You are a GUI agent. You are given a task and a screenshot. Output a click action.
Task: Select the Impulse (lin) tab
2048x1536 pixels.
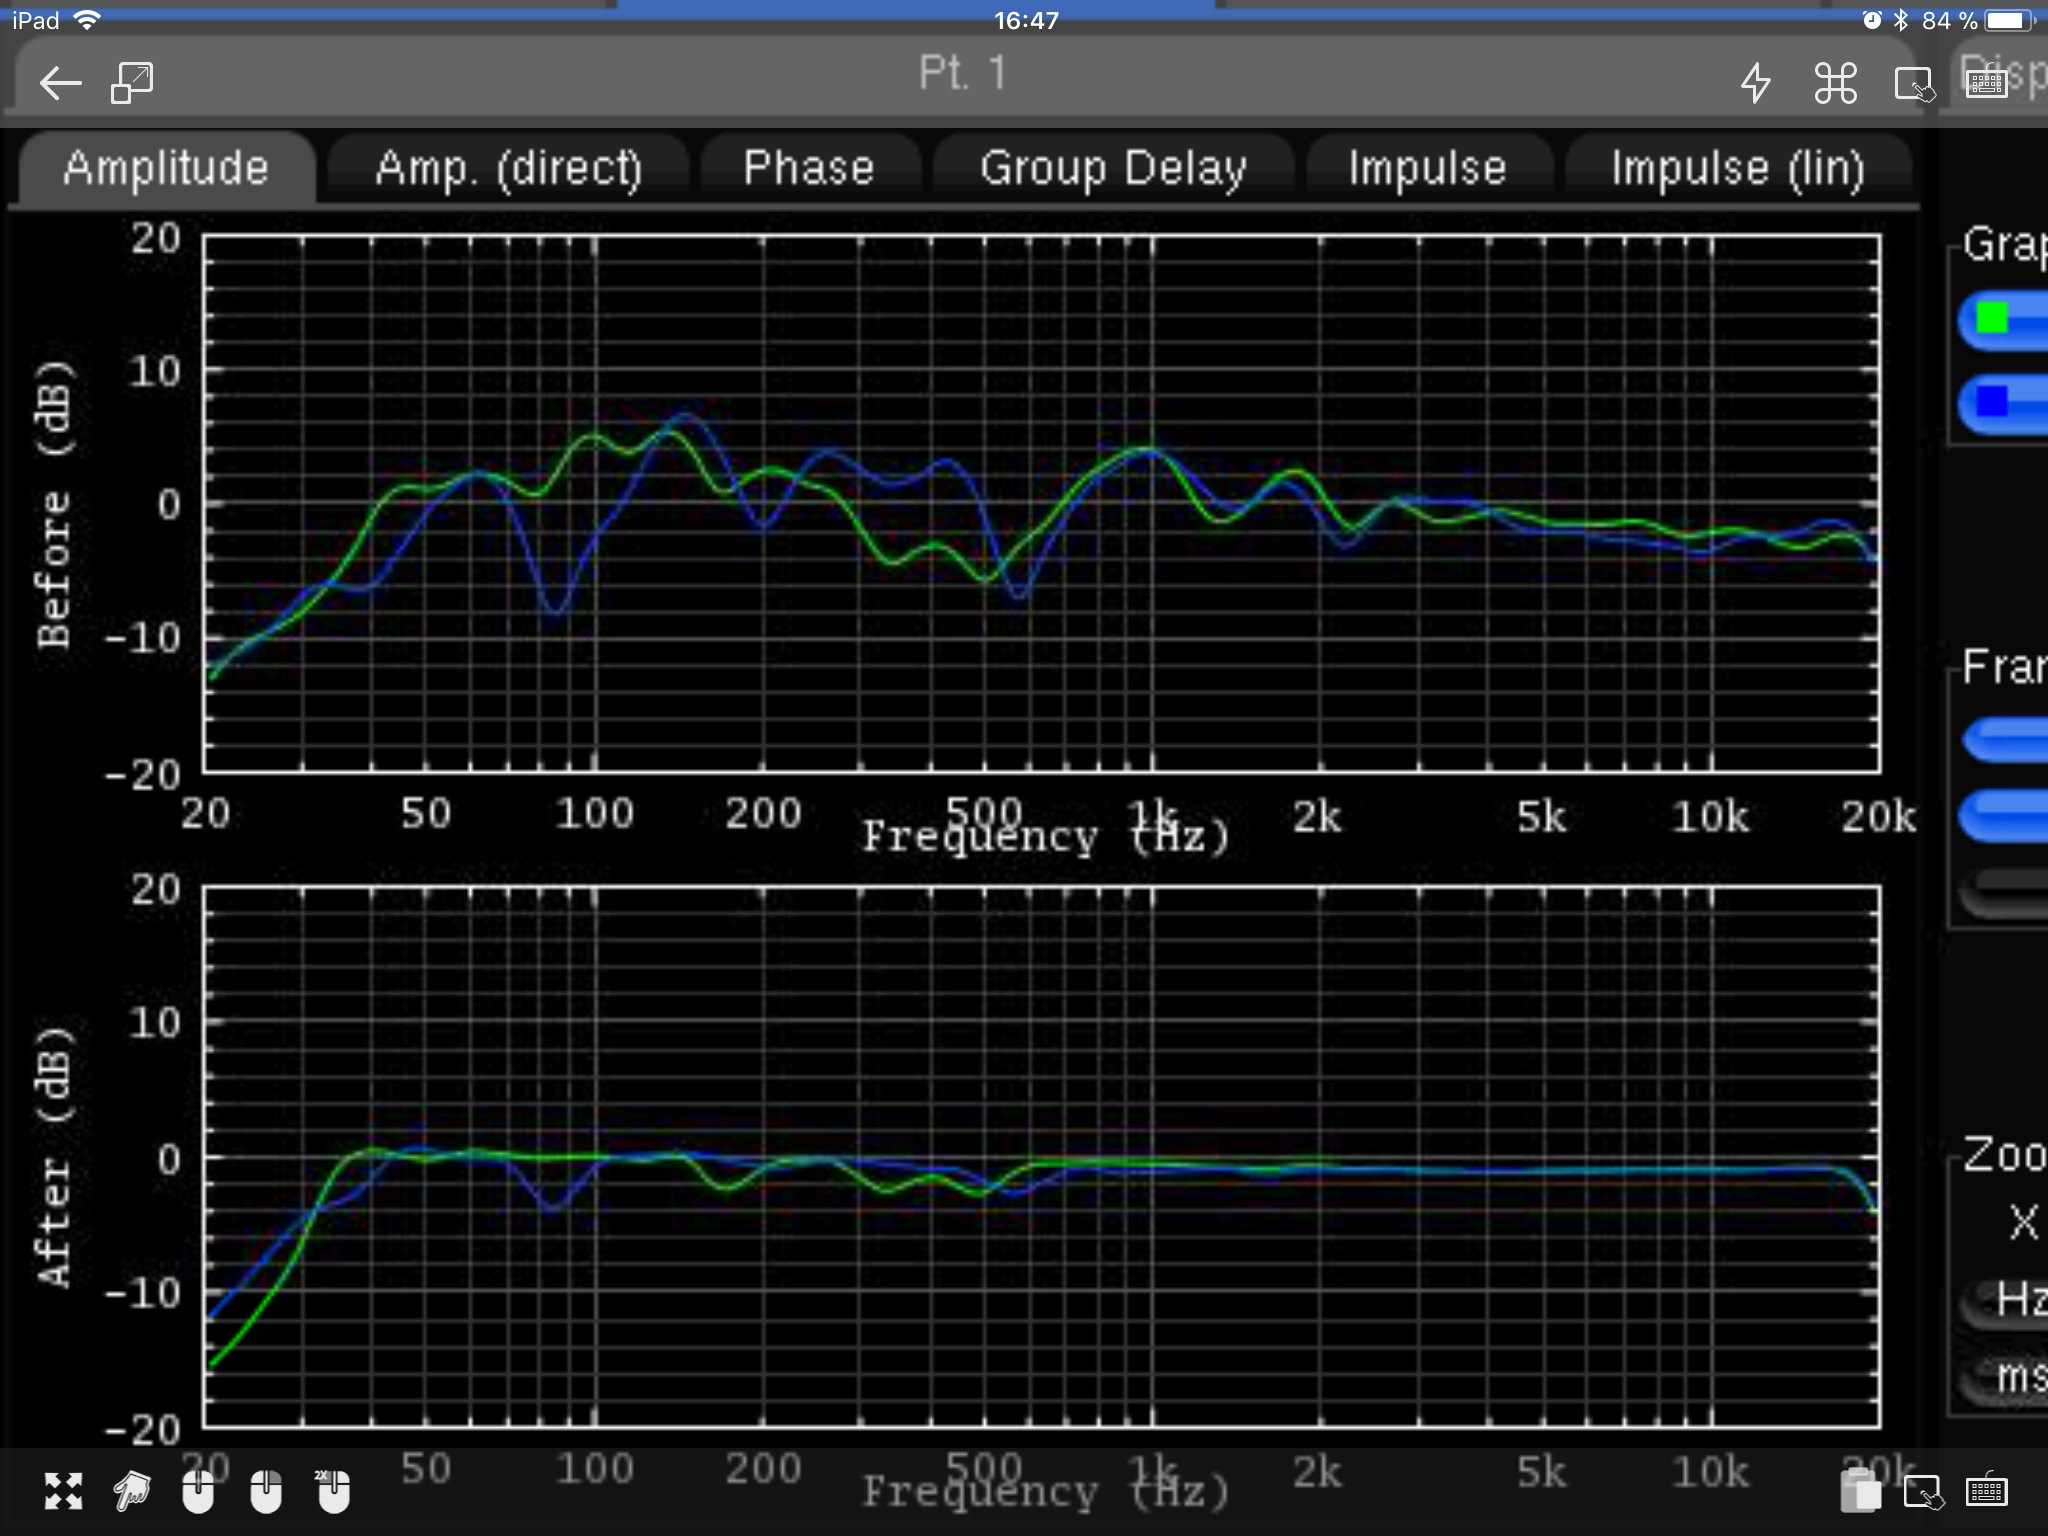pyautogui.click(x=1737, y=168)
